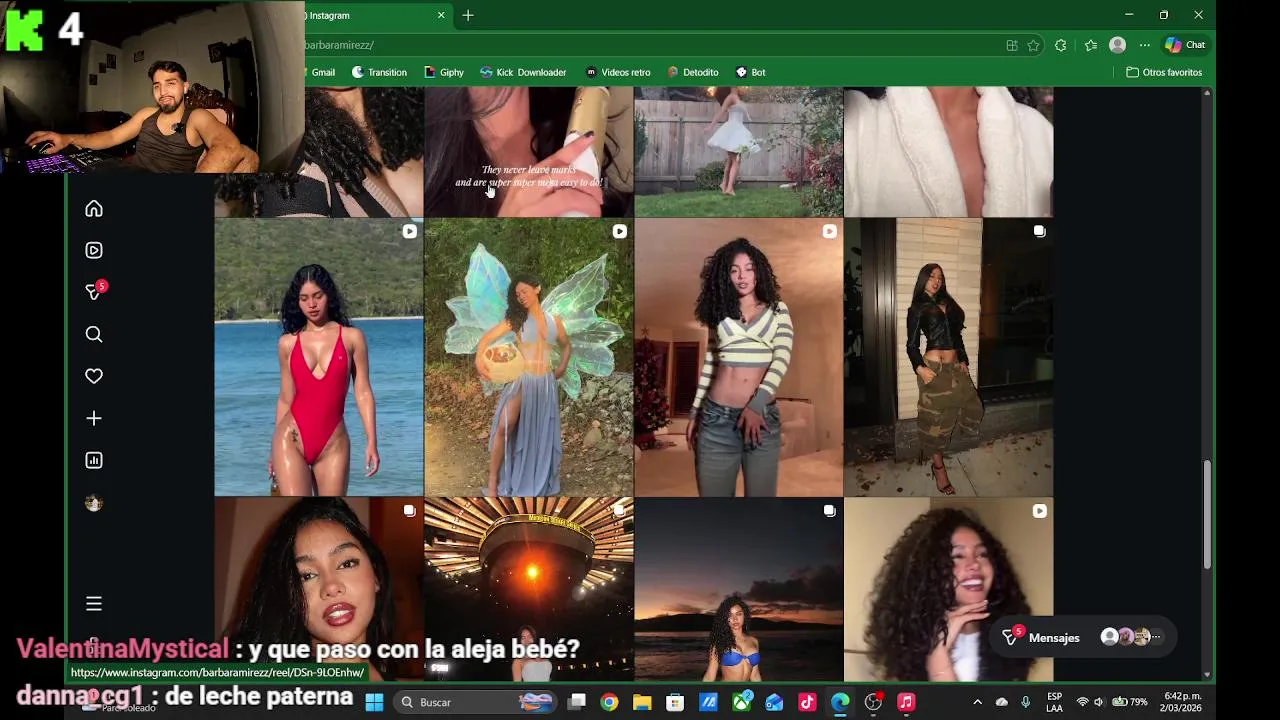This screenshot has height=720, width=1280.
Task: Add page to favorites star icon
Action: (1033, 45)
